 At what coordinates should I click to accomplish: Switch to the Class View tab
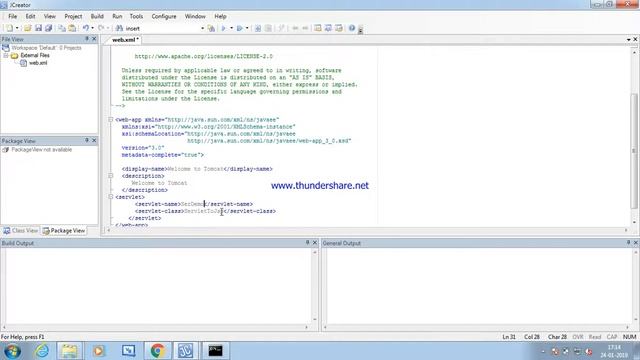pyautogui.click(x=21, y=231)
